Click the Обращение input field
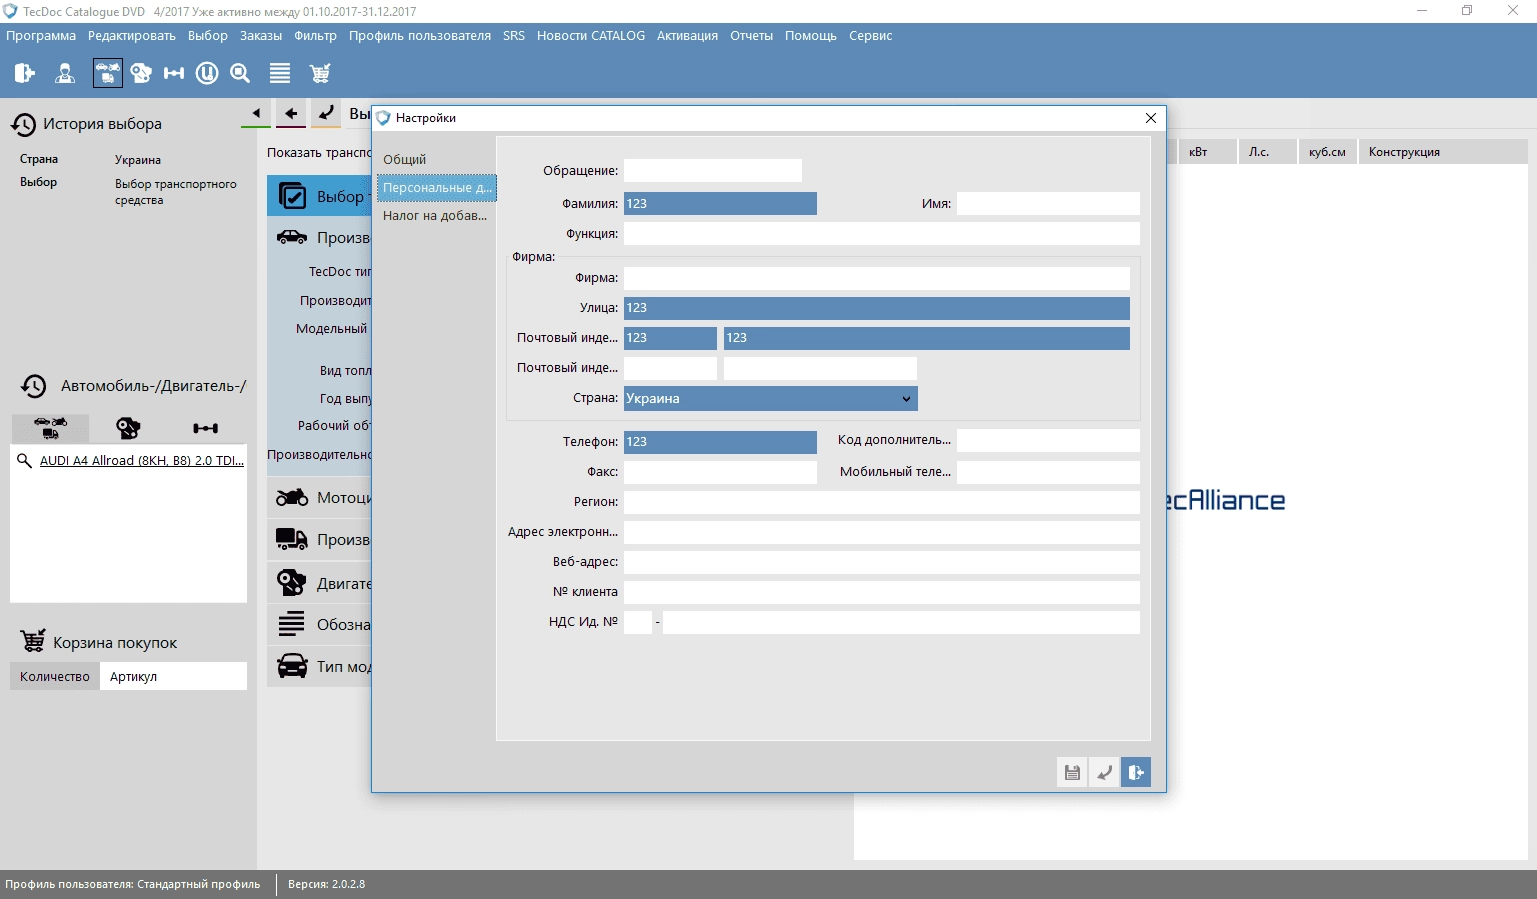1537x899 pixels. (x=712, y=171)
